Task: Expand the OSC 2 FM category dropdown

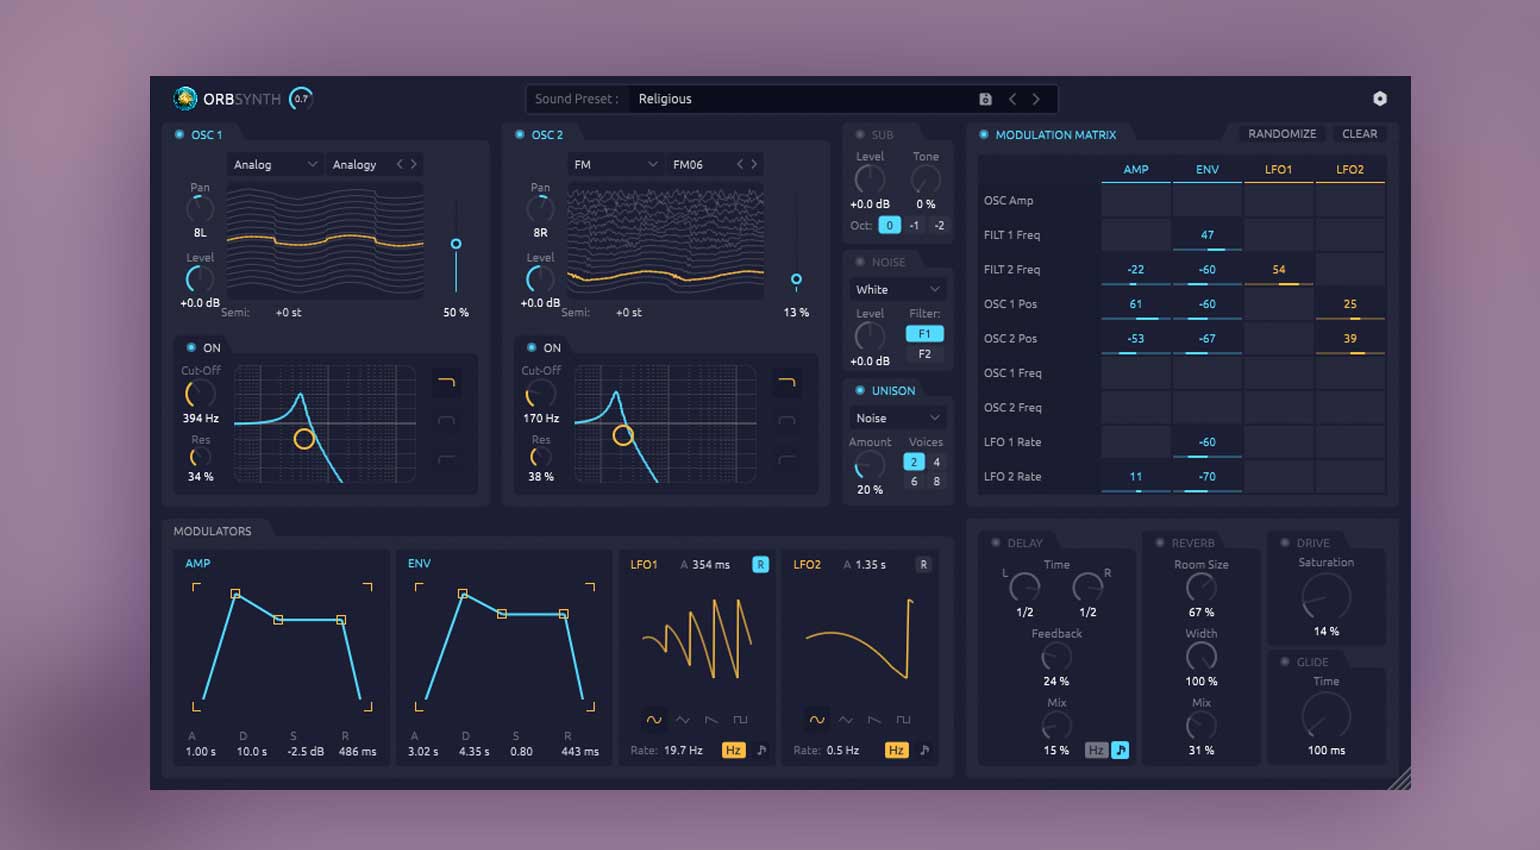Action: click(x=613, y=165)
